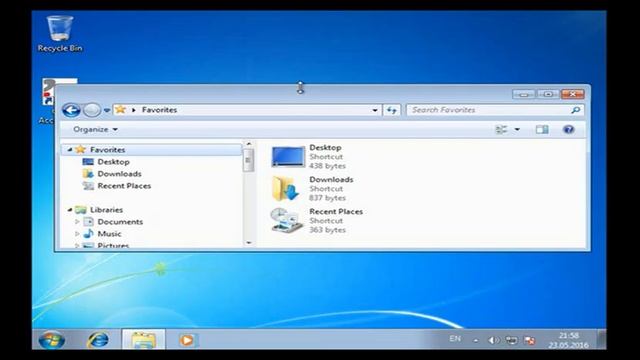Click the "837 bytes" size text

click(x=327, y=198)
